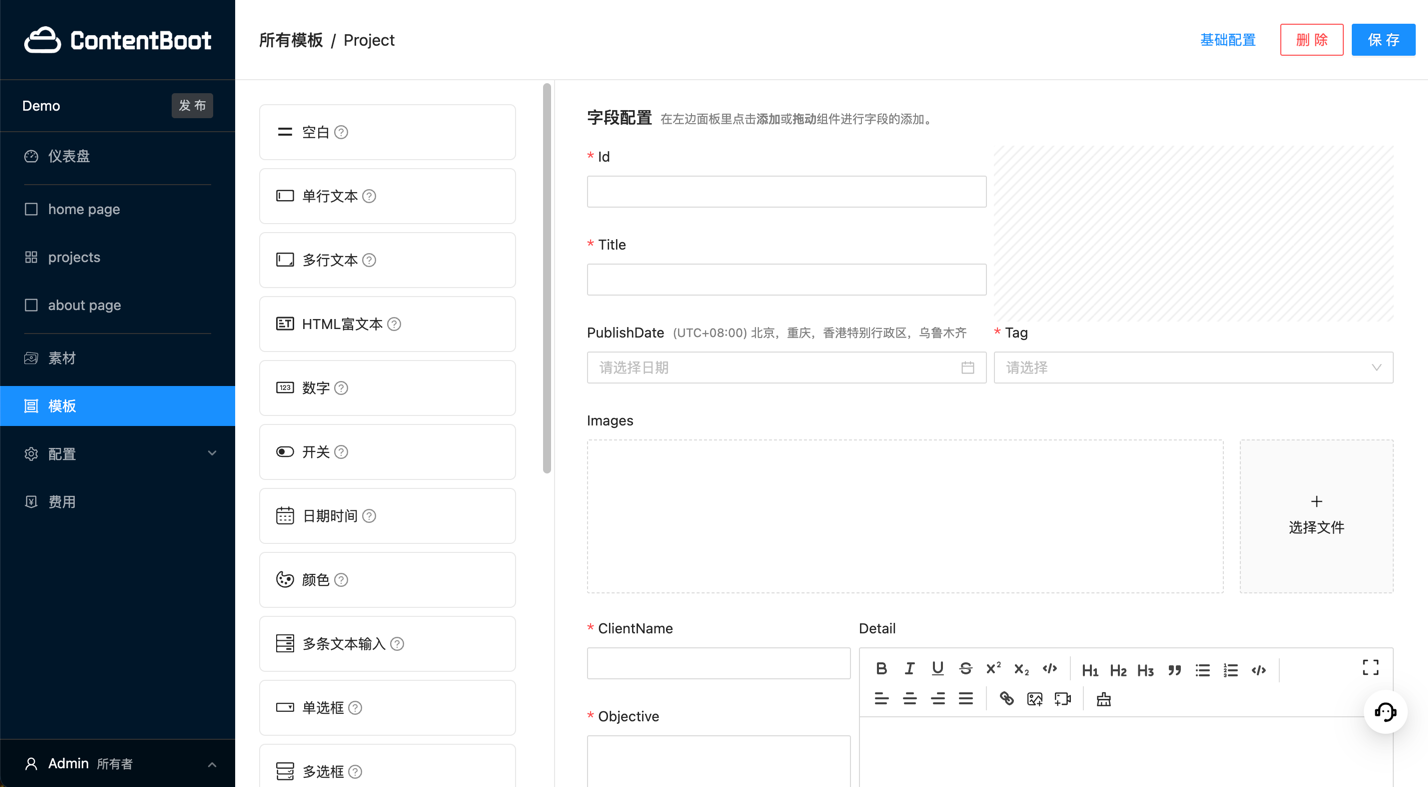Screen dimensions: 1428x787
Task: Open the Tag dropdown selector
Action: click(1192, 368)
